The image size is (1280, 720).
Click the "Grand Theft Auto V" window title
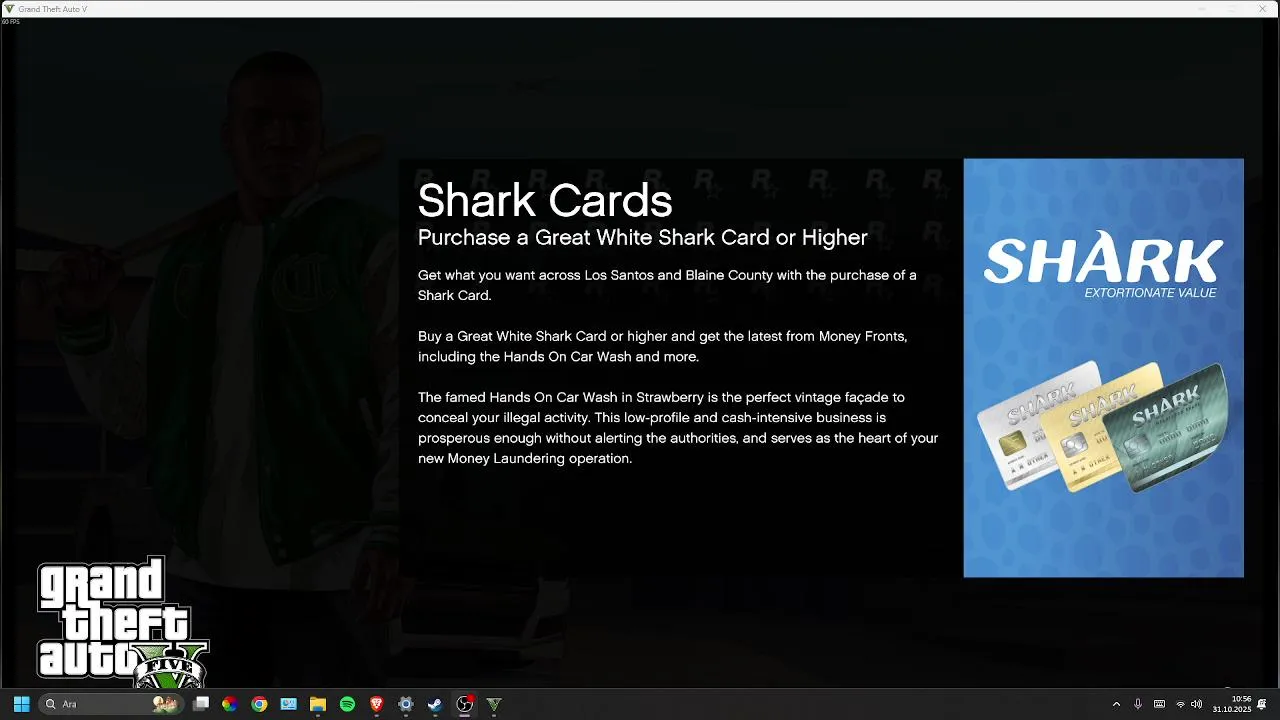(x=52, y=9)
